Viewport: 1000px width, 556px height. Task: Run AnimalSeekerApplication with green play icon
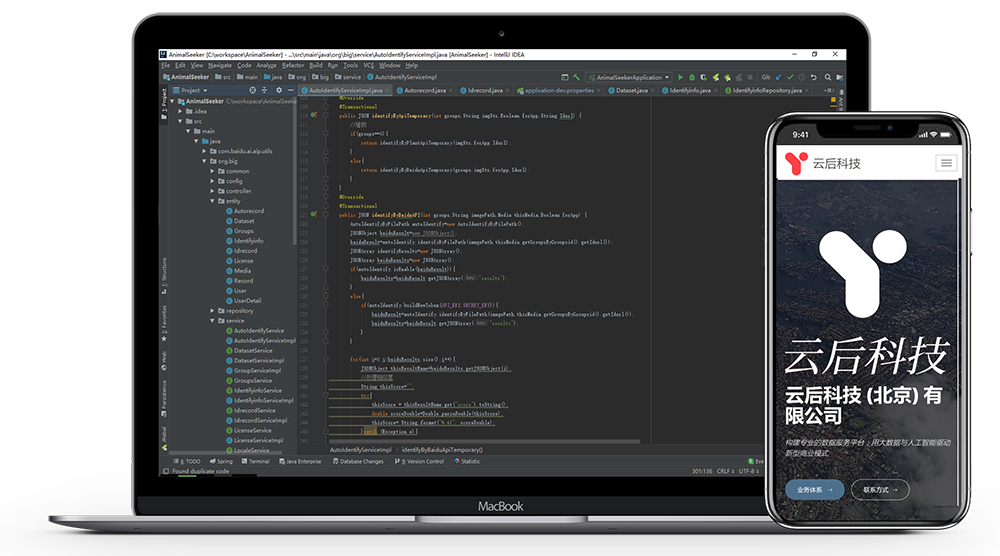coord(680,77)
